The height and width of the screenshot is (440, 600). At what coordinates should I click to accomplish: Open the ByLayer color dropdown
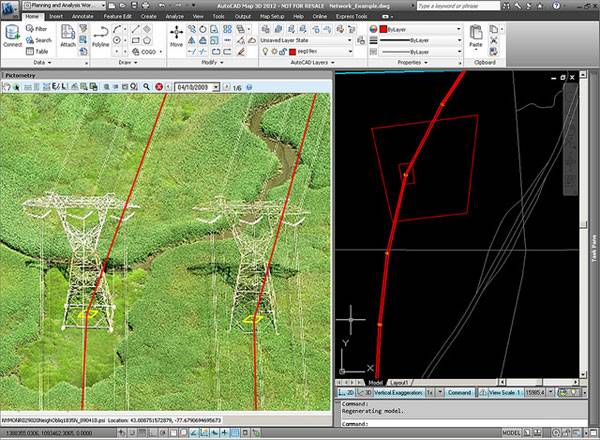457,29
